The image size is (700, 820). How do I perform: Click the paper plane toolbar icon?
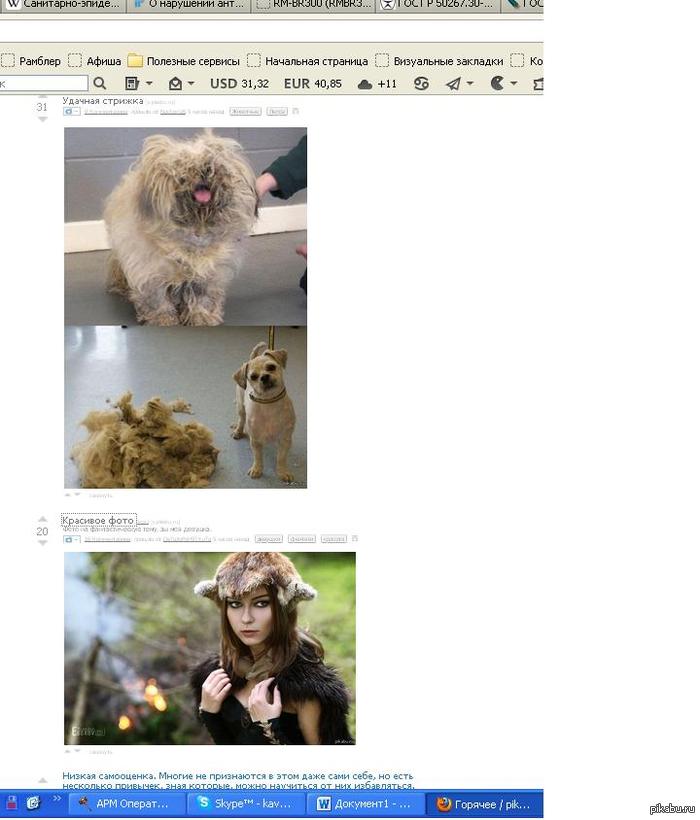453,84
